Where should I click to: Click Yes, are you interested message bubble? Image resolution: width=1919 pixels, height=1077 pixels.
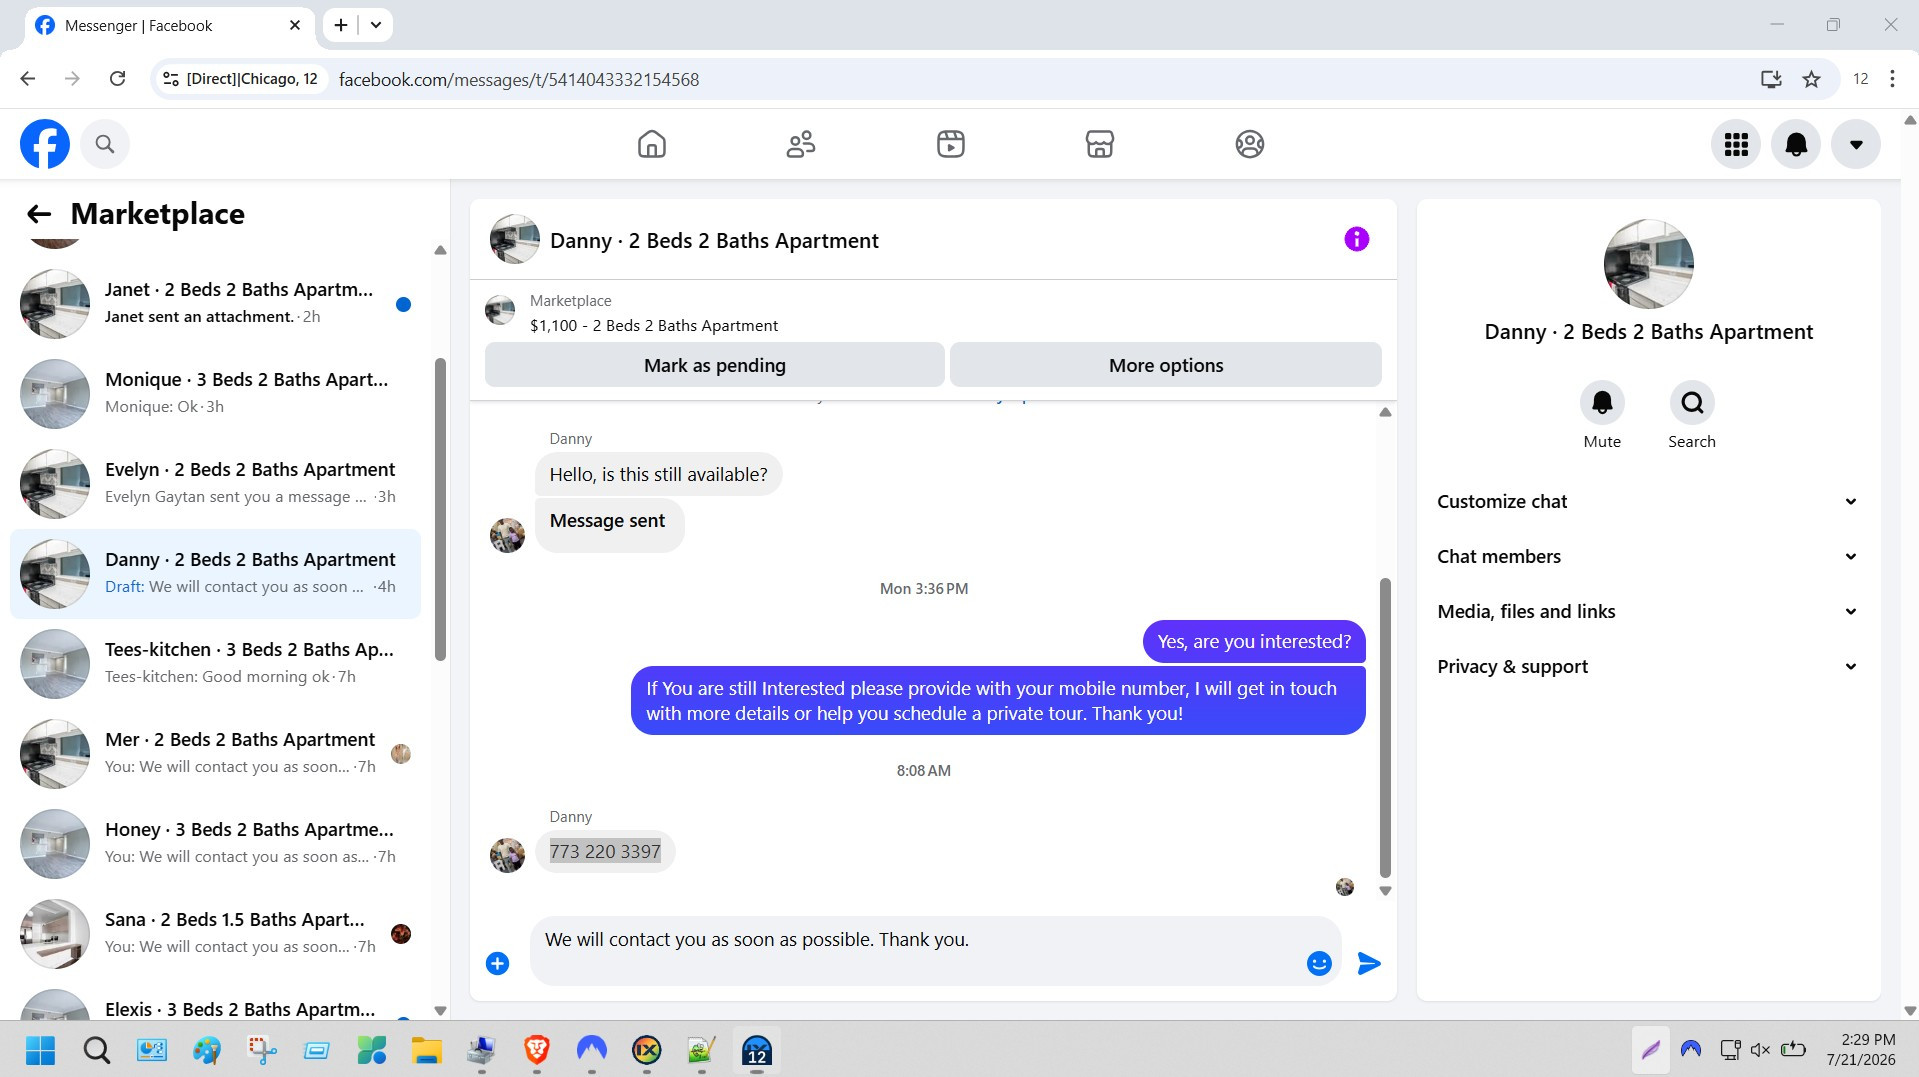pyautogui.click(x=1254, y=642)
